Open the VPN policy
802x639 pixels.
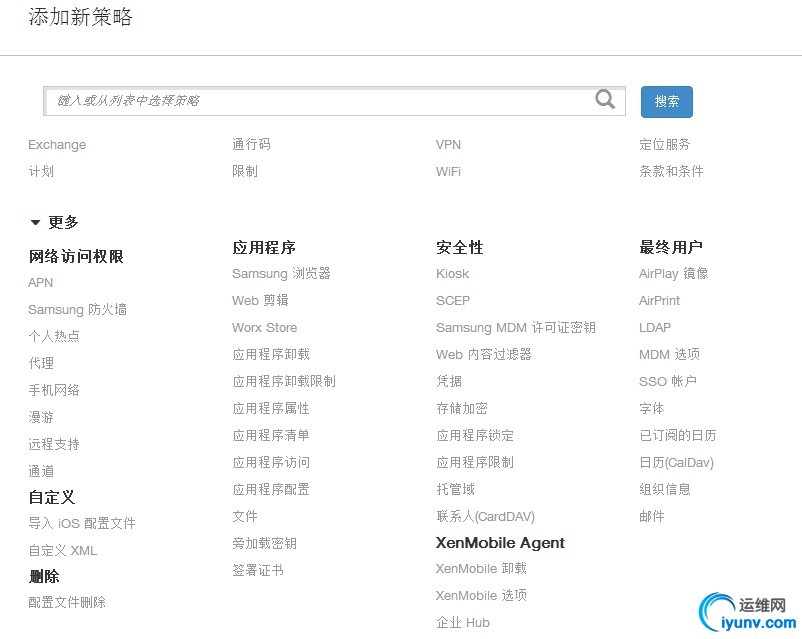pyautogui.click(x=449, y=145)
